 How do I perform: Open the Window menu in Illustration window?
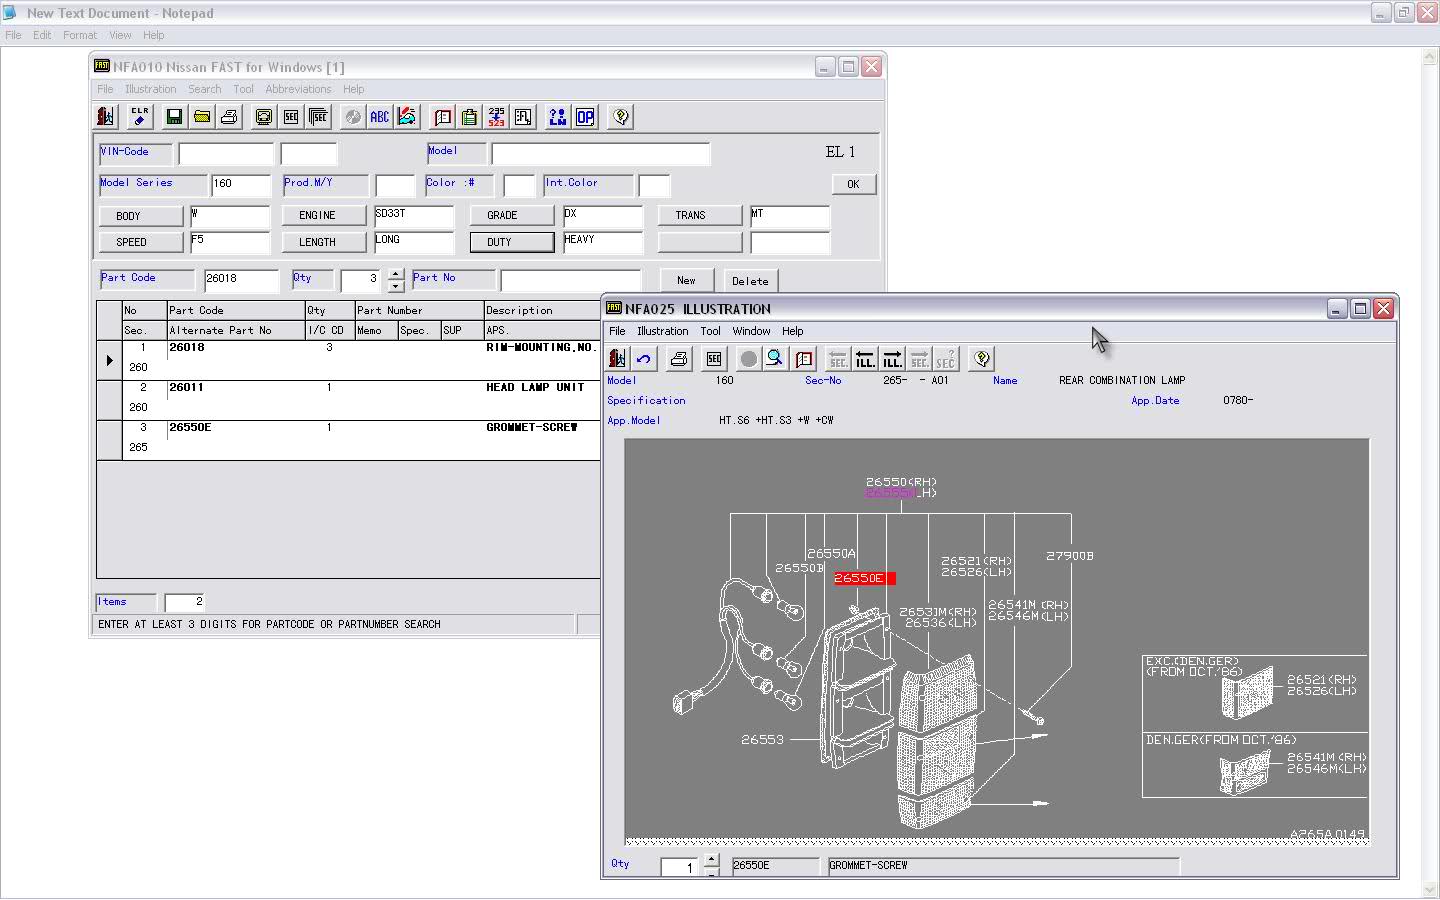(x=751, y=331)
